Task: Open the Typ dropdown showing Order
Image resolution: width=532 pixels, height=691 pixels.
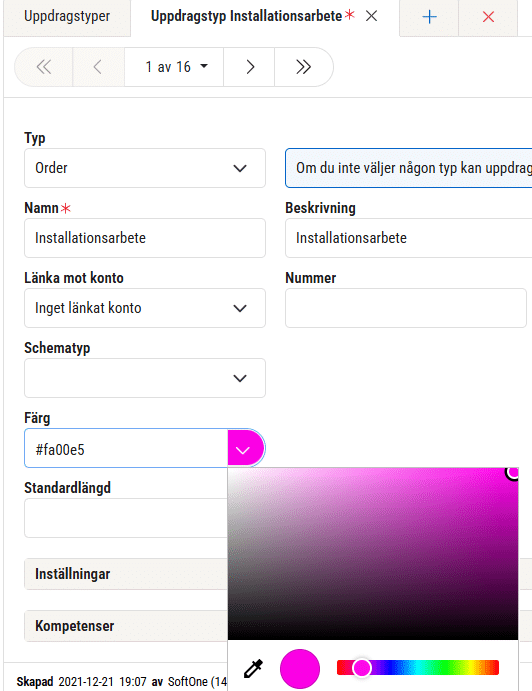Action: [145, 168]
